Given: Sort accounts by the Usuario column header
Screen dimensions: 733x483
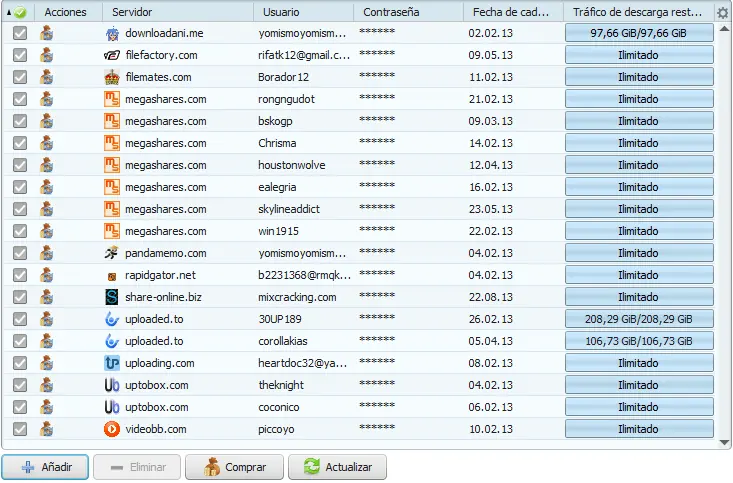Looking at the screenshot, I should tap(303, 12).
